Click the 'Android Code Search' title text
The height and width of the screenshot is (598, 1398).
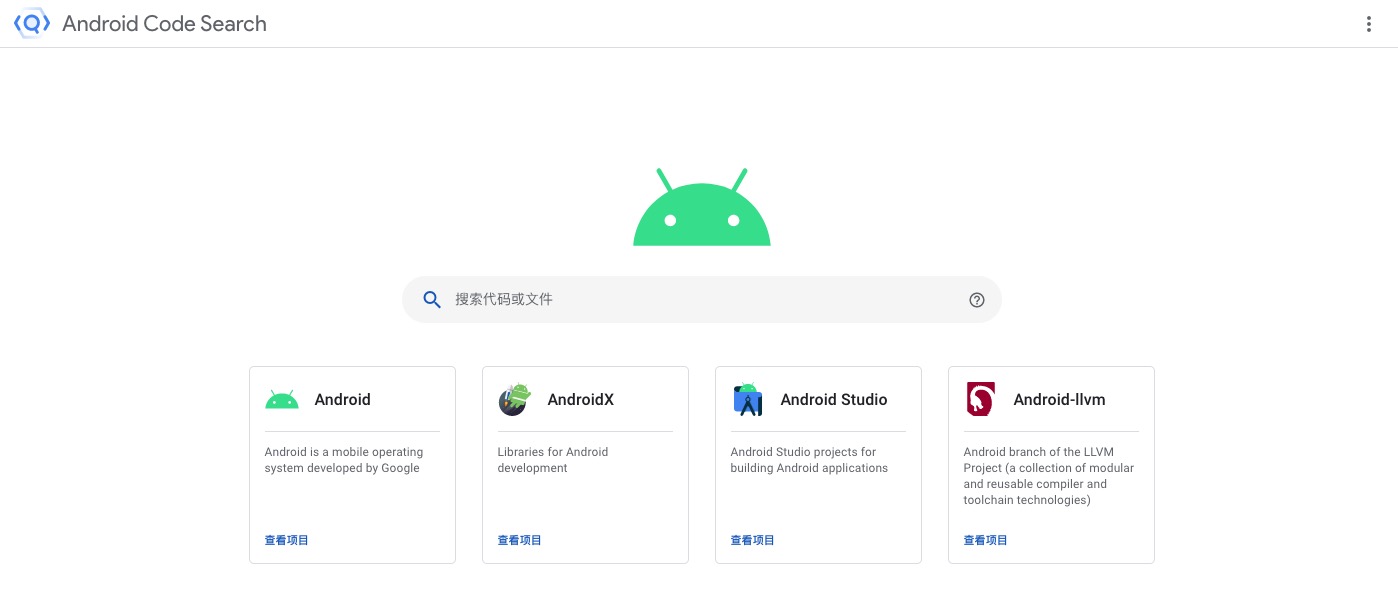(x=164, y=23)
